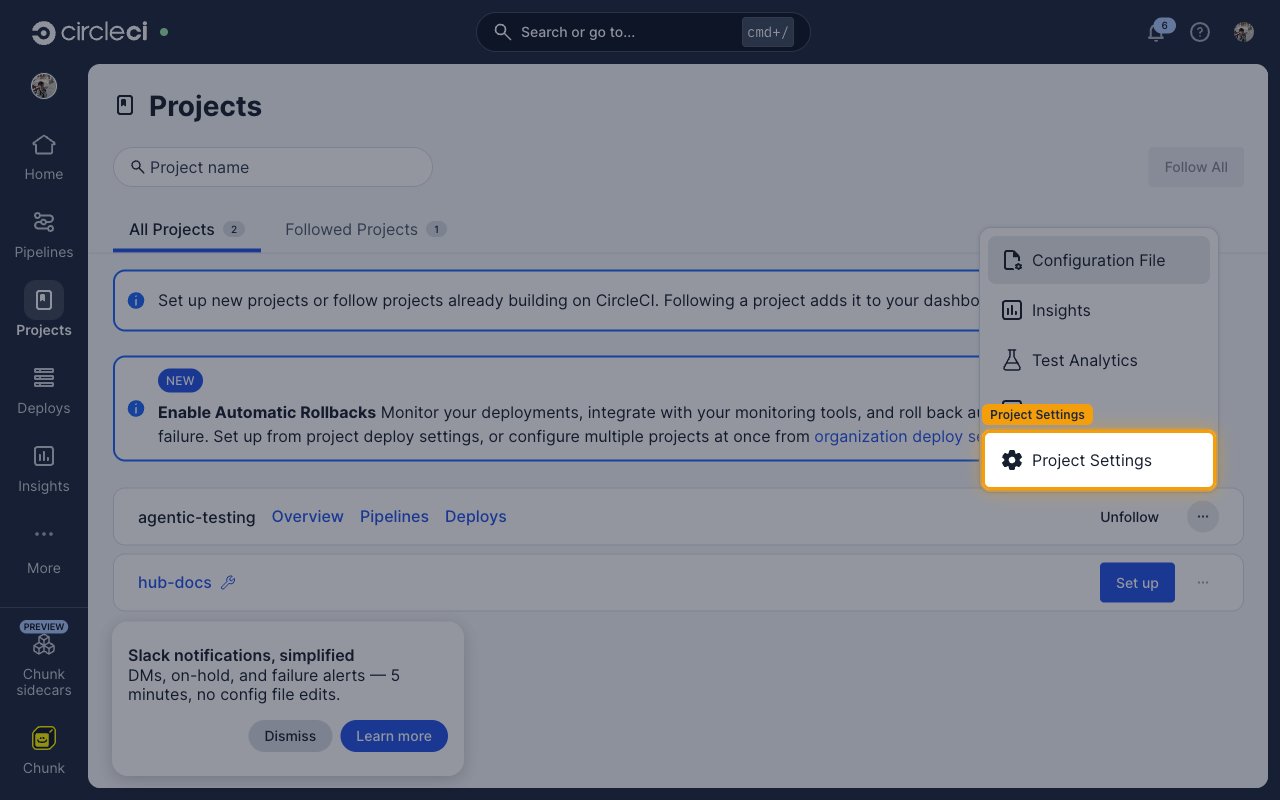
Task: Click the info icon on the Set up projects banner
Action: [136, 300]
